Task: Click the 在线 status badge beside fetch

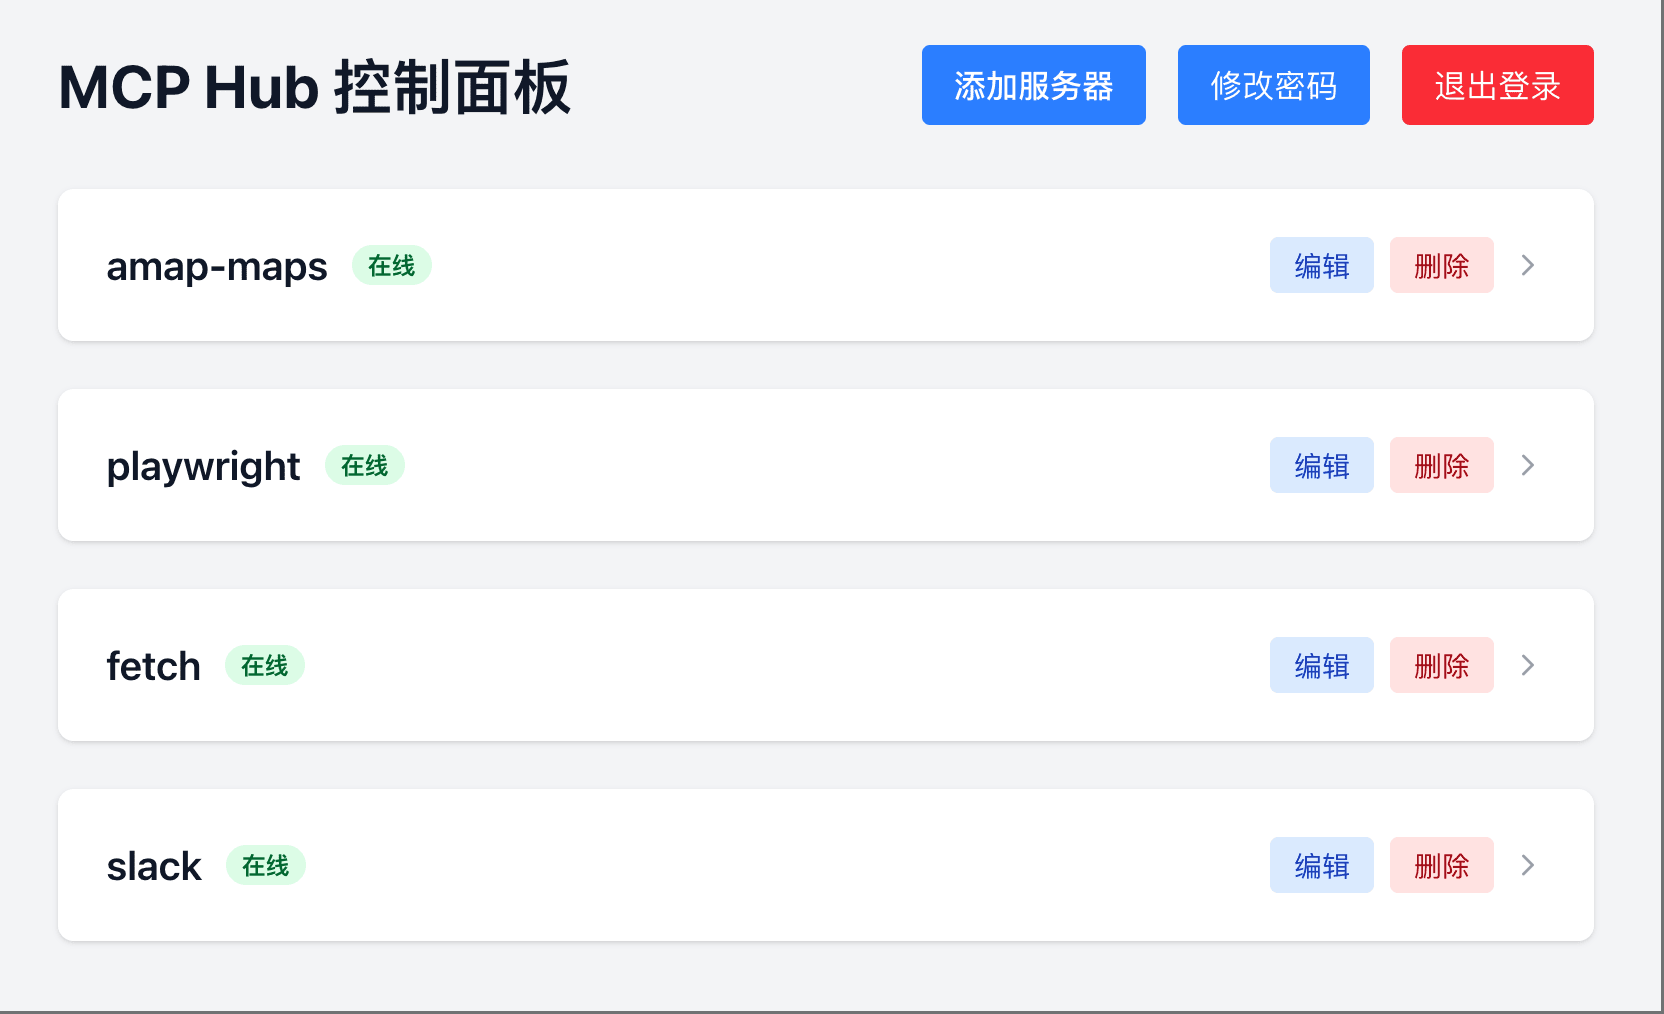Action: click(x=265, y=665)
